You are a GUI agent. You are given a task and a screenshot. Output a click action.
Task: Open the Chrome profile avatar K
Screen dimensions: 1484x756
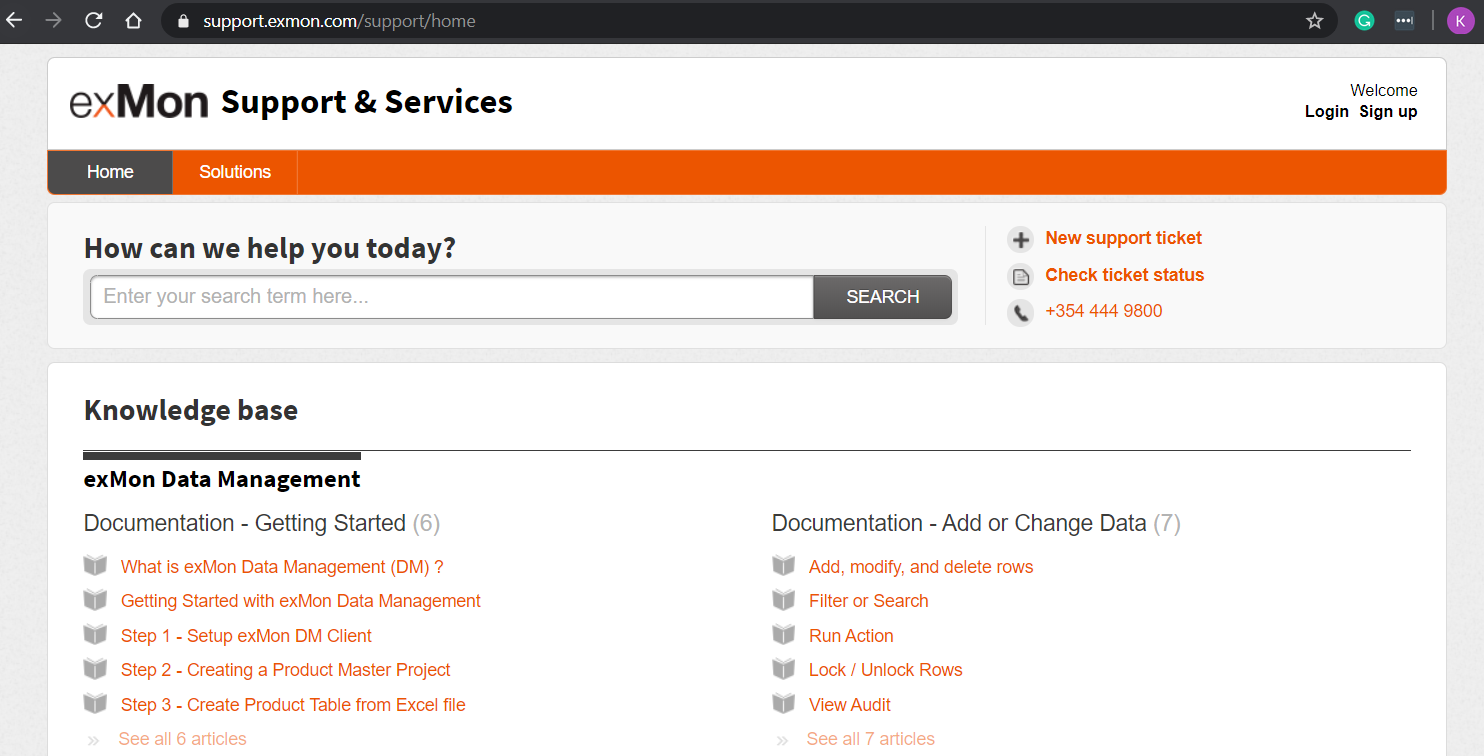[1460, 21]
